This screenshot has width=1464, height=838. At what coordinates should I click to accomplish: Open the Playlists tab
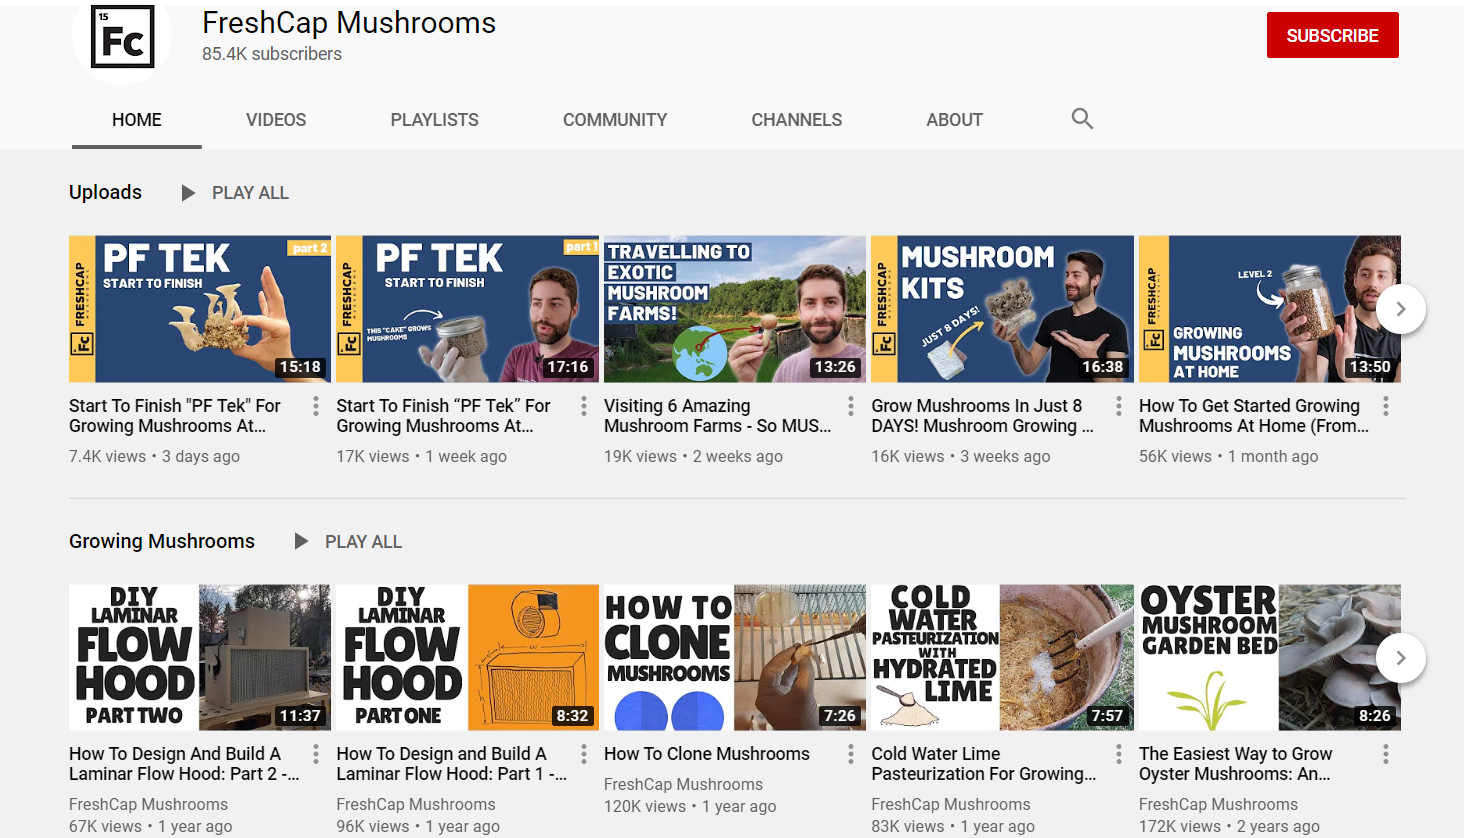(x=434, y=120)
